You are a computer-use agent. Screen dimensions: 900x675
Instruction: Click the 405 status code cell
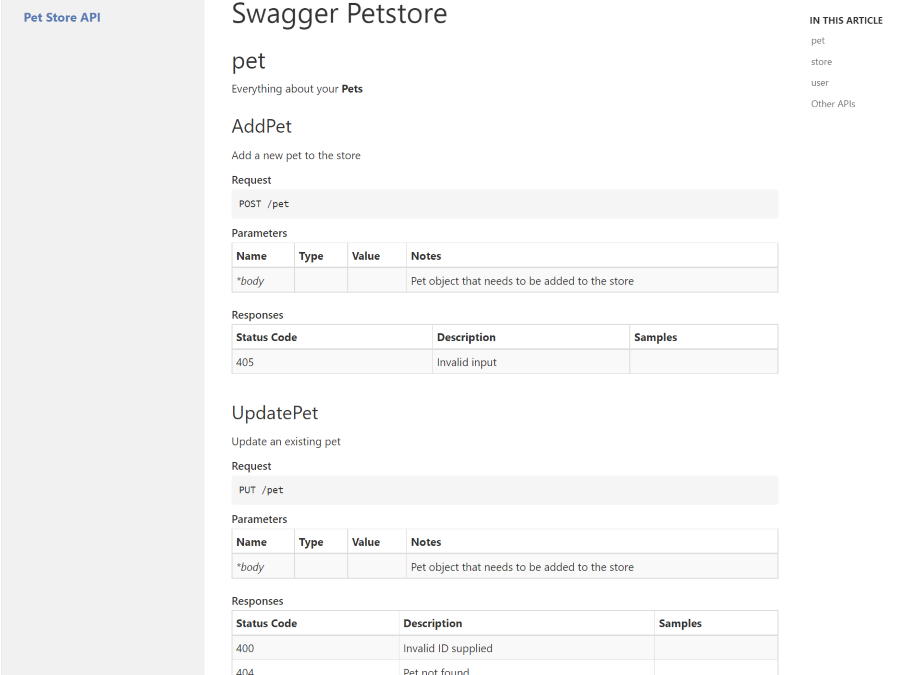[x=245, y=362]
